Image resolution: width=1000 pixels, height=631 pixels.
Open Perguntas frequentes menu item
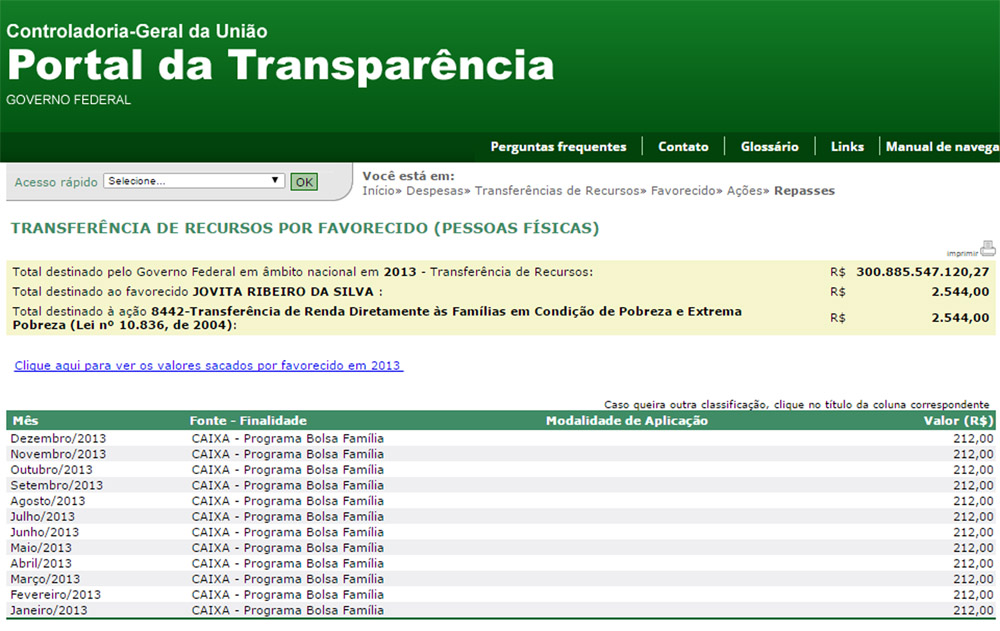tap(558, 147)
